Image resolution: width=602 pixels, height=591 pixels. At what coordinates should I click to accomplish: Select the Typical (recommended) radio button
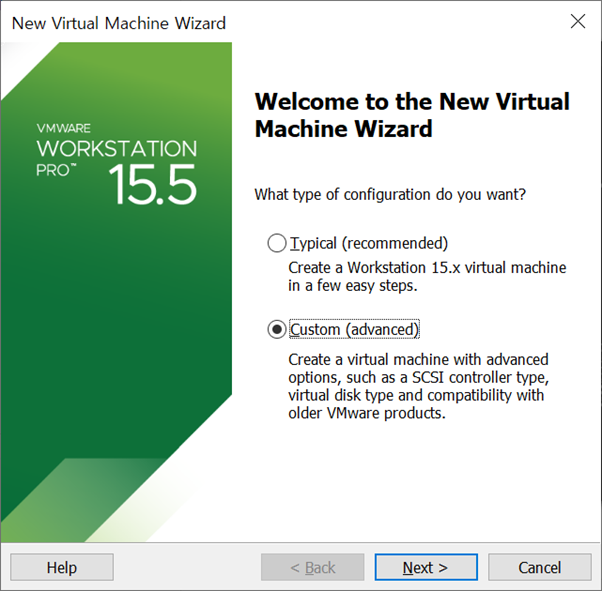pyautogui.click(x=276, y=243)
